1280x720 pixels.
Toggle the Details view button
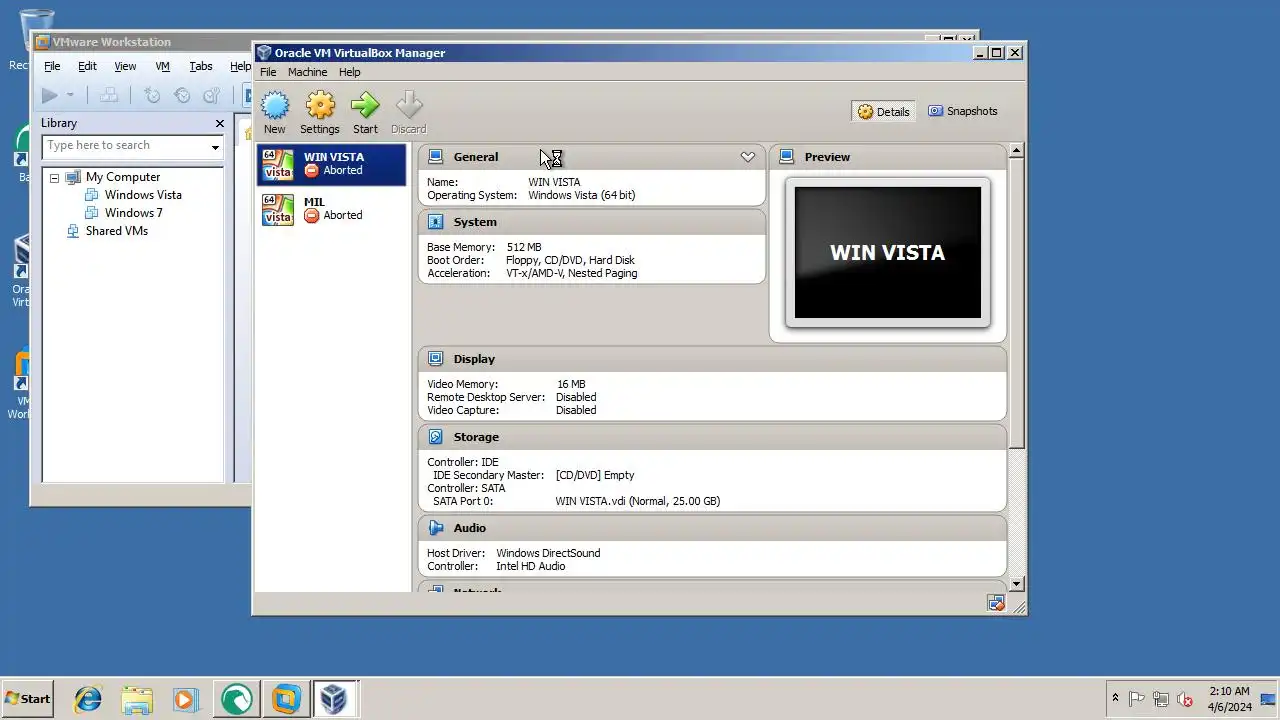click(x=884, y=111)
